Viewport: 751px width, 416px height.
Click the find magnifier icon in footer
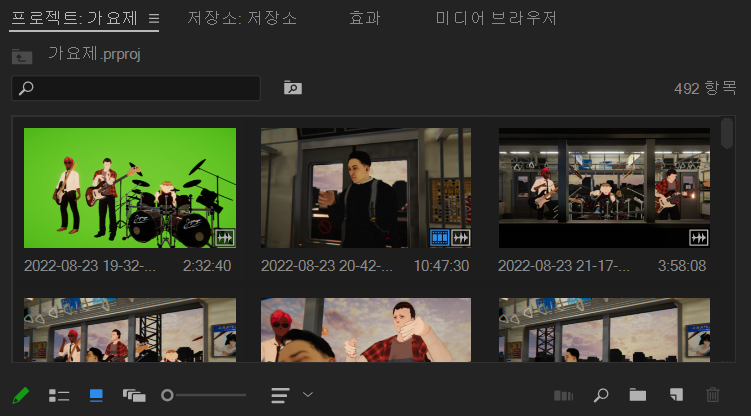pyautogui.click(x=601, y=395)
